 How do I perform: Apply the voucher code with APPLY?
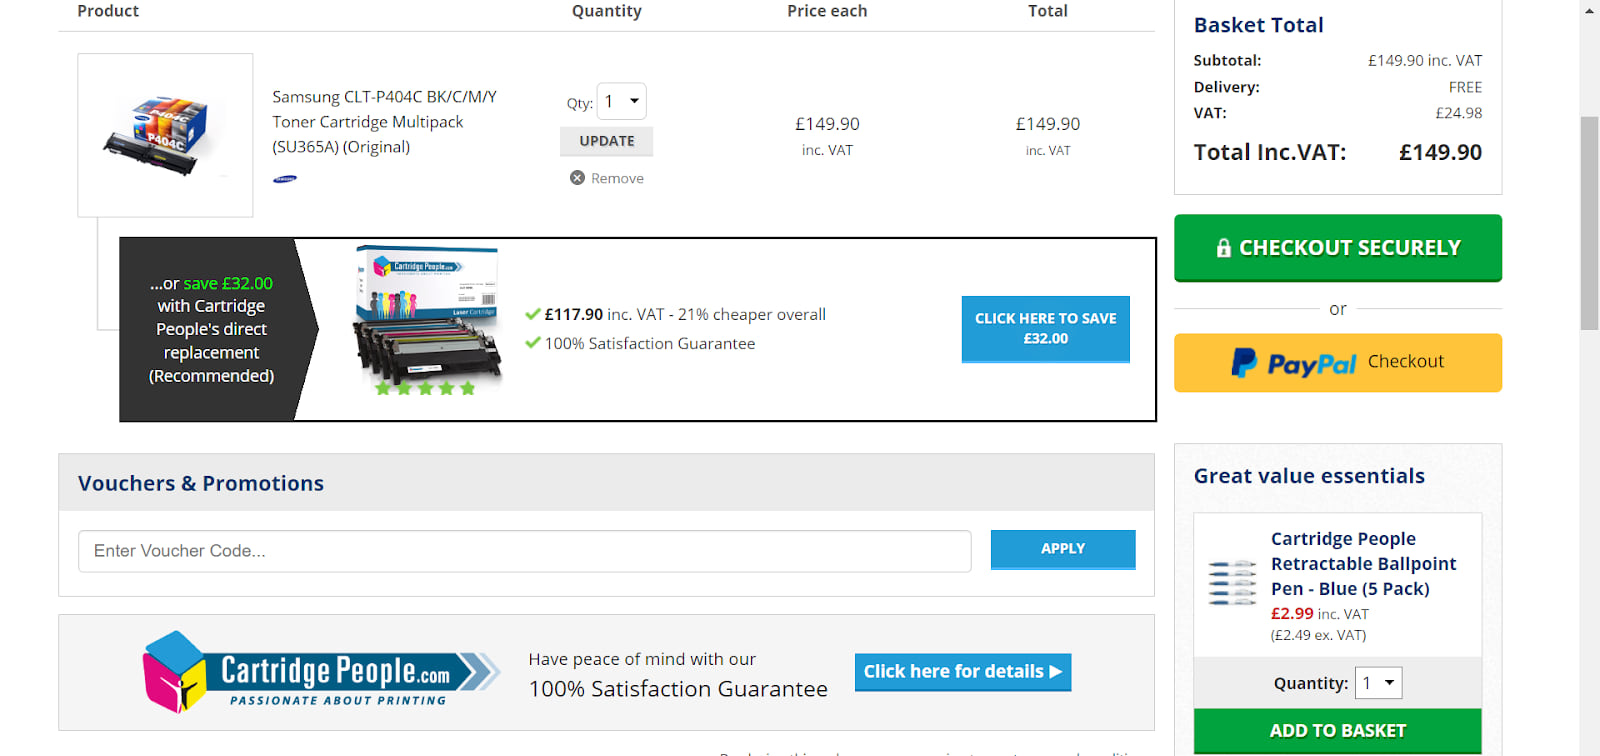pos(1062,549)
